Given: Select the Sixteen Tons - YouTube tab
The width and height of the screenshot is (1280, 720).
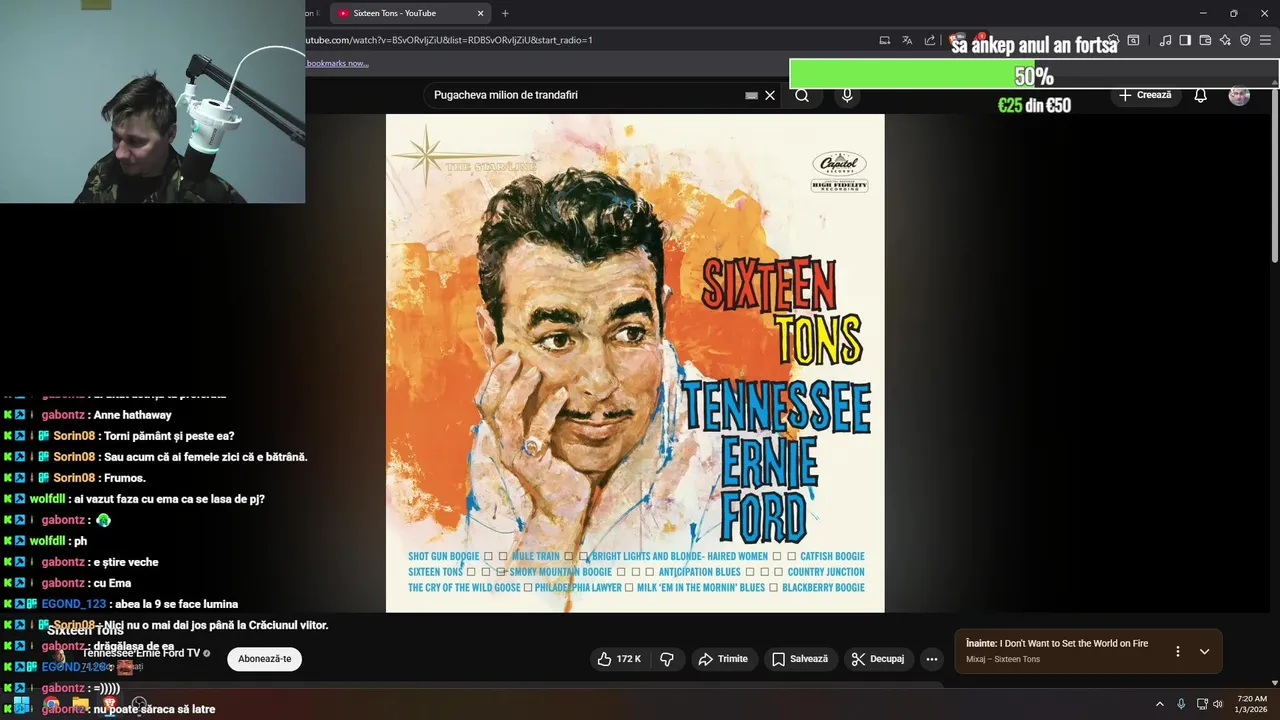Looking at the screenshot, I should (408, 13).
